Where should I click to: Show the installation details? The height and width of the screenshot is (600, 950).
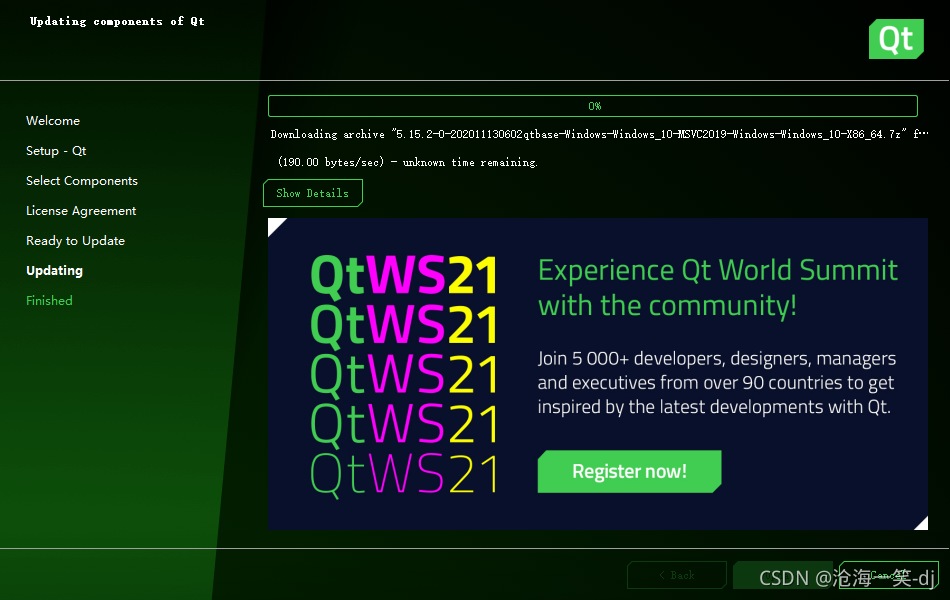[x=313, y=193]
